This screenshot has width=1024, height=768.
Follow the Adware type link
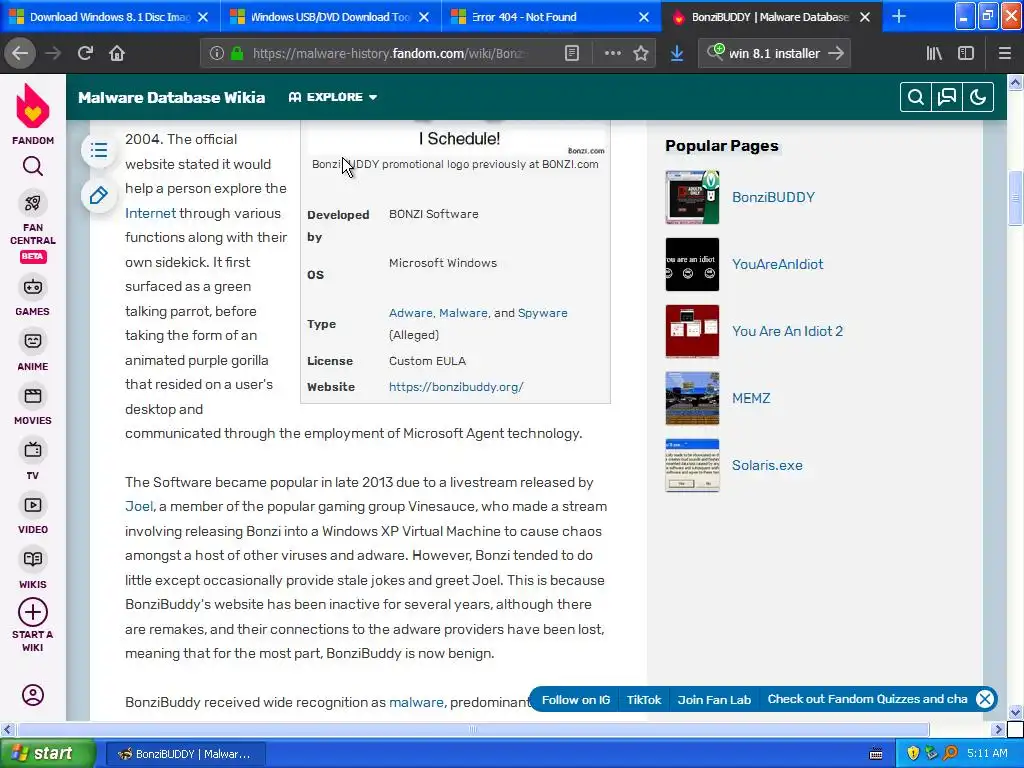click(411, 313)
